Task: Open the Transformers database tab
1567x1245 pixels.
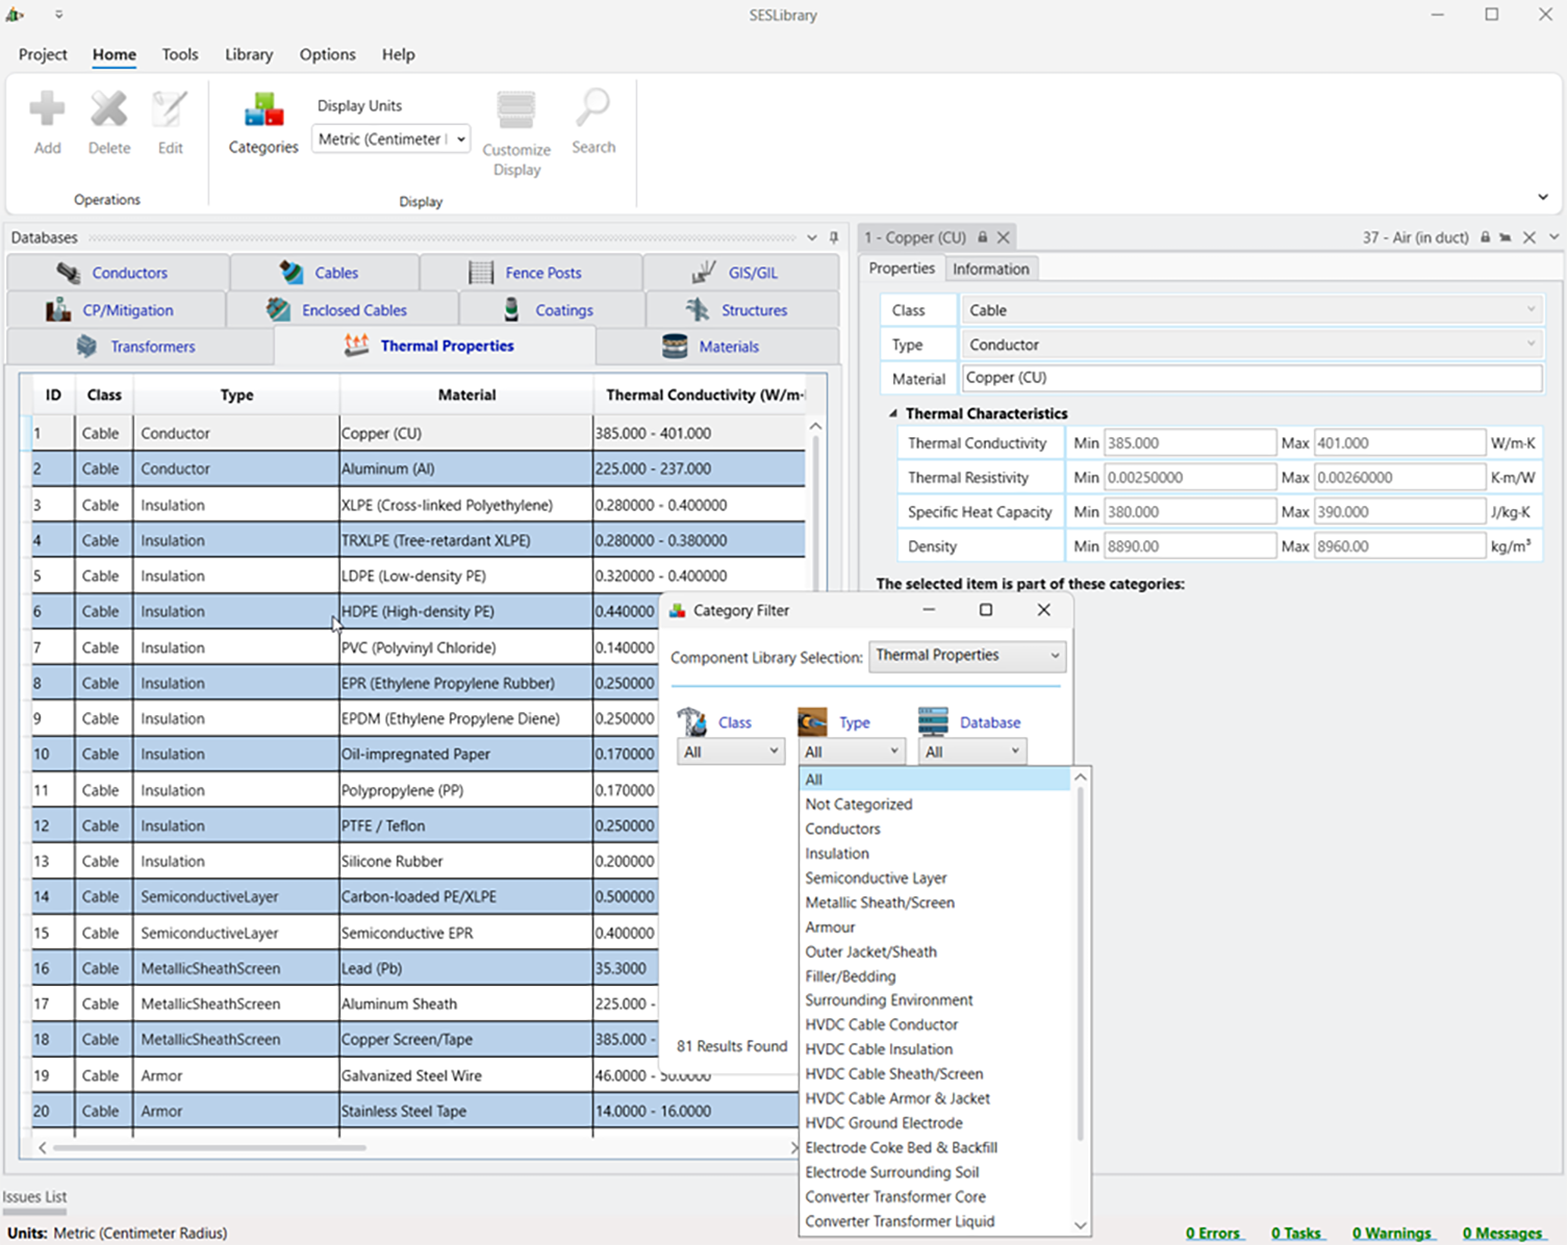Action: pos(140,347)
